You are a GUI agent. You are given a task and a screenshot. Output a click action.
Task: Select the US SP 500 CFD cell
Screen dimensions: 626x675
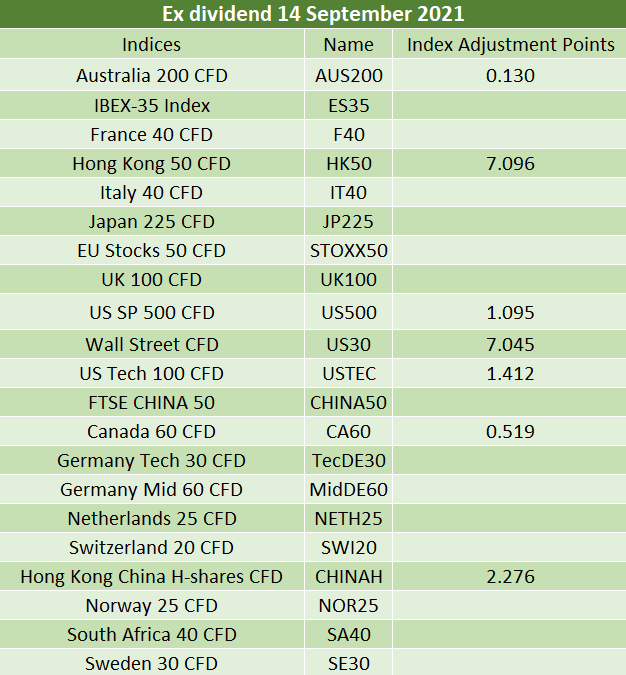pos(152,313)
